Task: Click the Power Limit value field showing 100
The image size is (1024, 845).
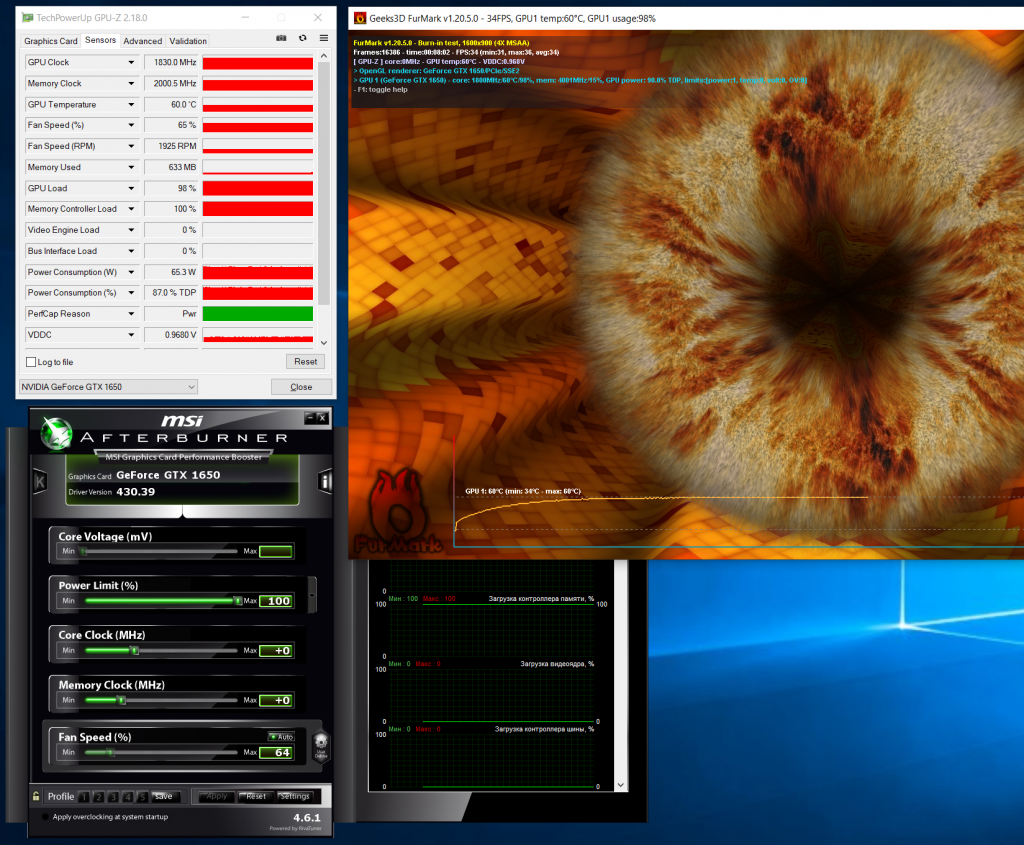Action: click(276, 601)
